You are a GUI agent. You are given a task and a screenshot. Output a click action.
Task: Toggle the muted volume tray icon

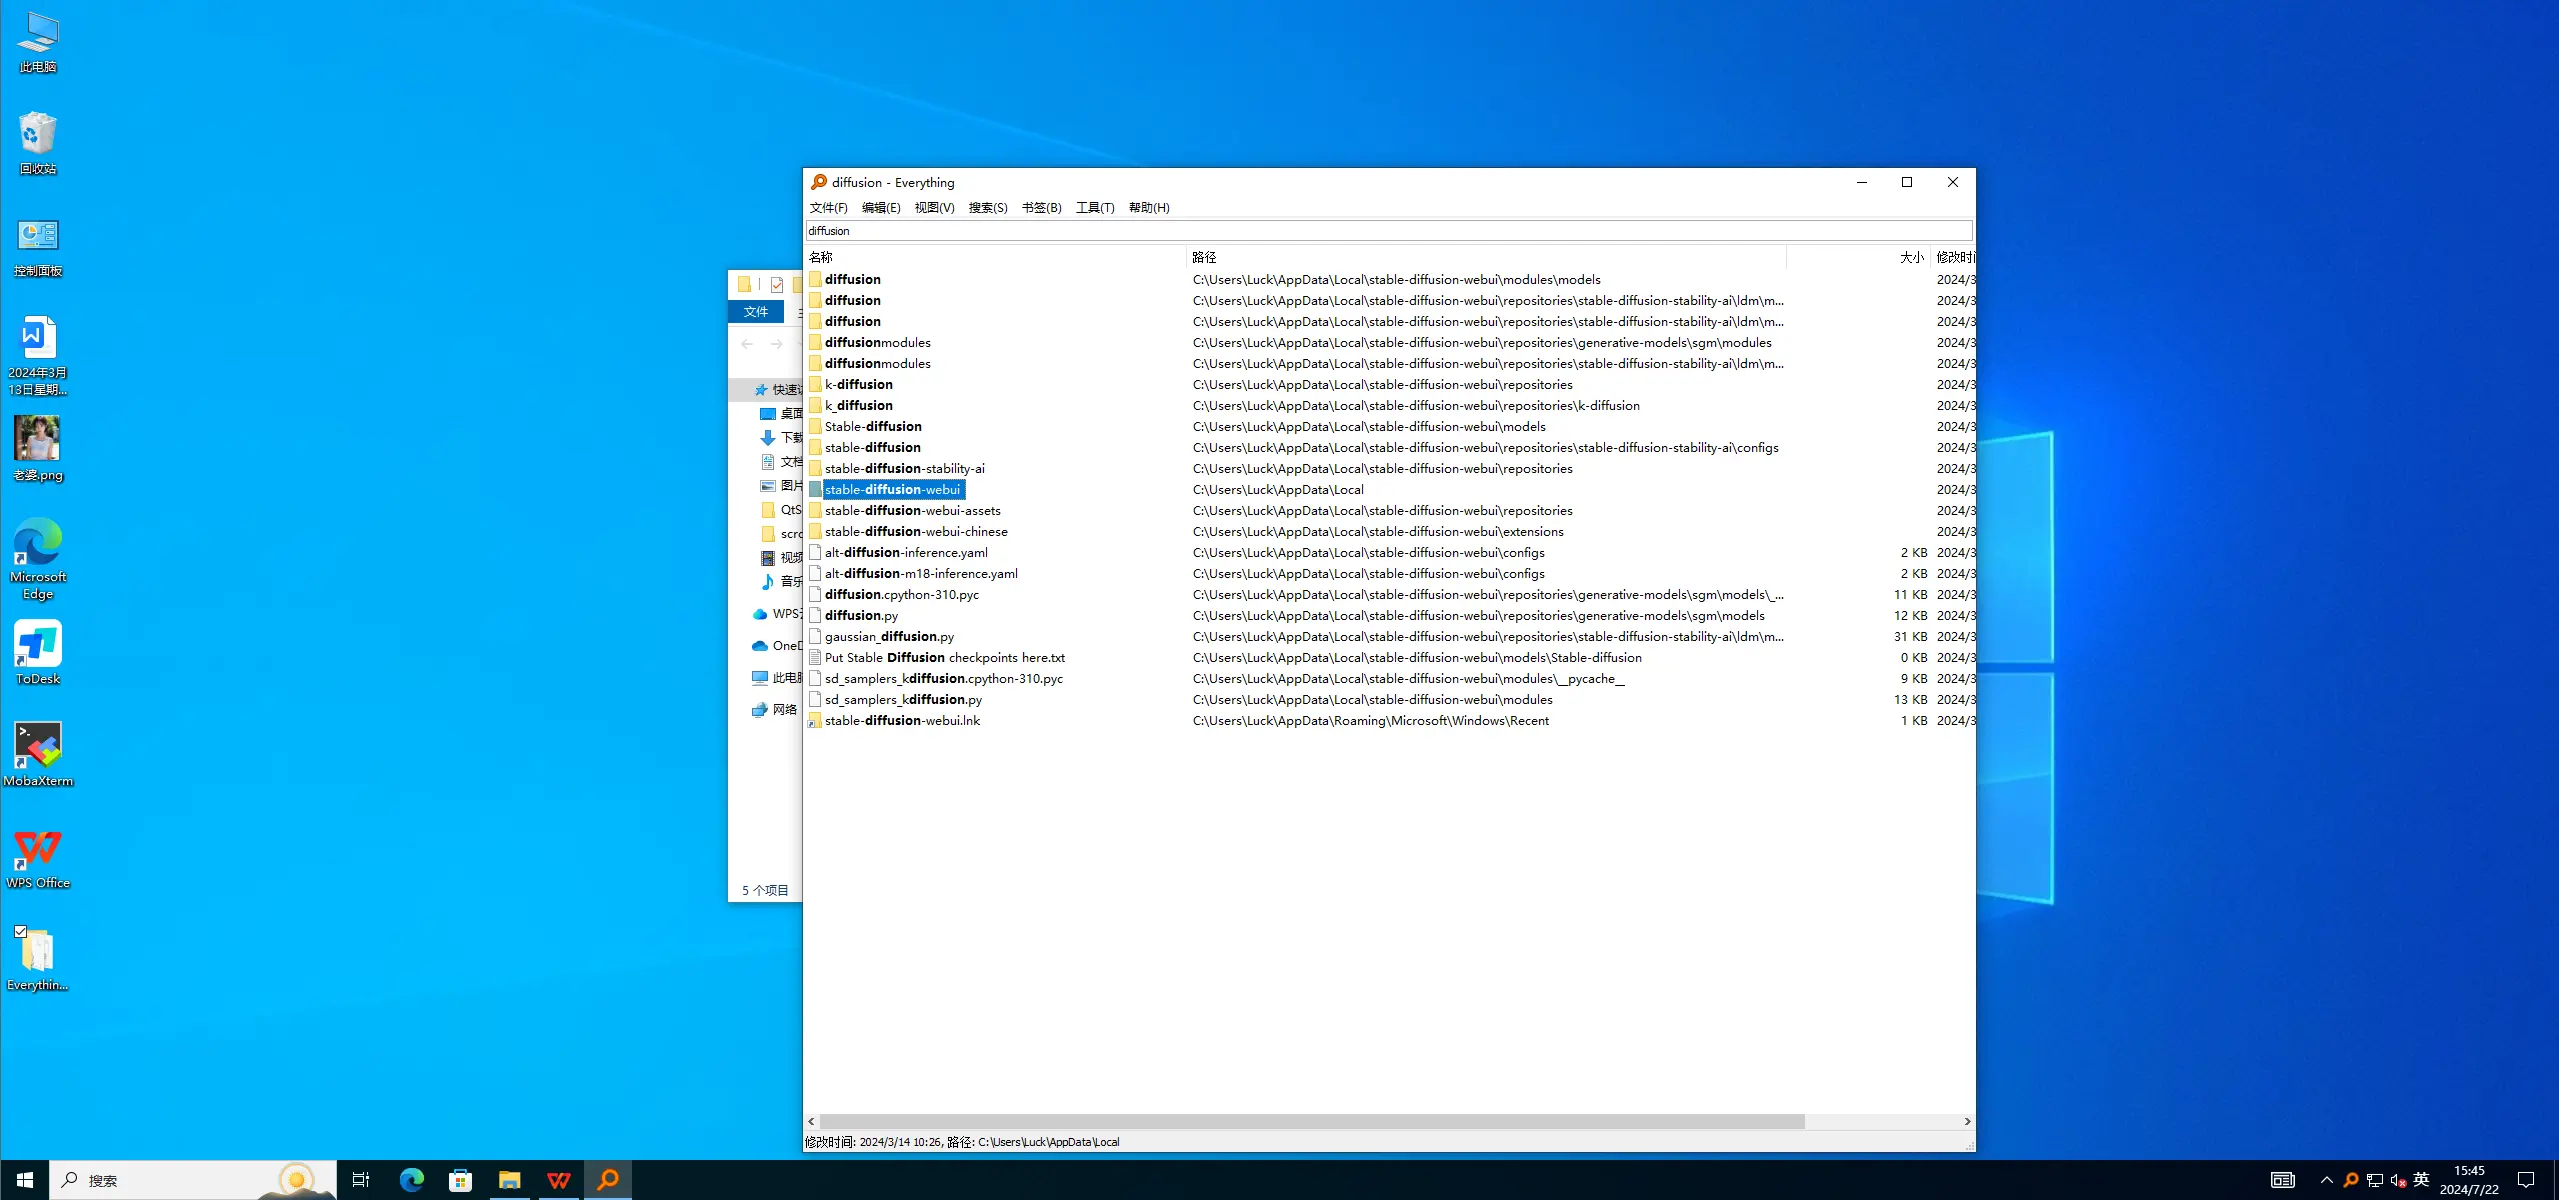coord(2397,1180)
